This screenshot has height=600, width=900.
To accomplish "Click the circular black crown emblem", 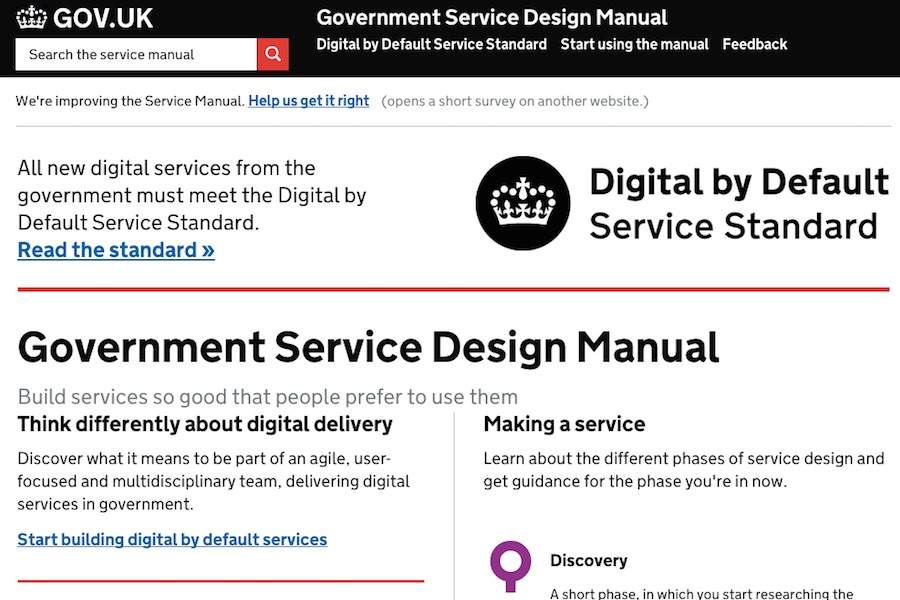I will pos(522,203).
